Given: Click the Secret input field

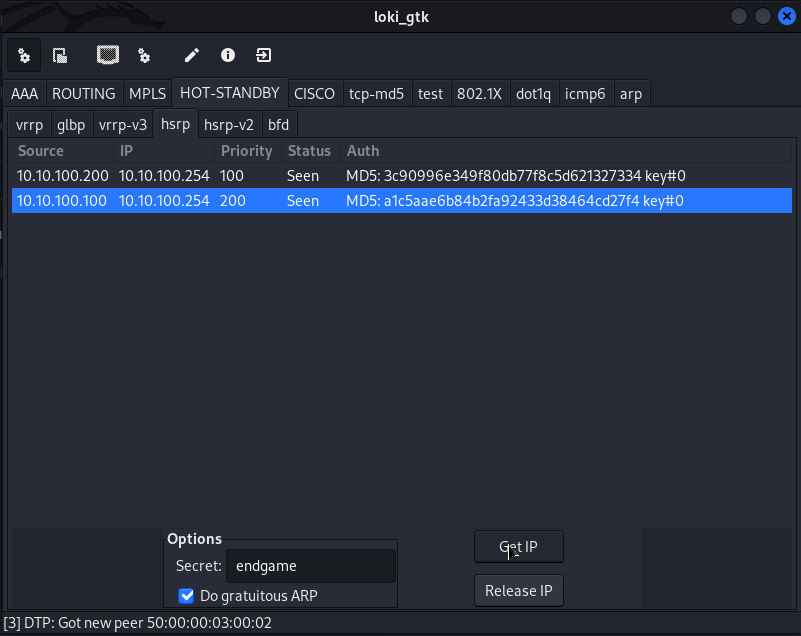Looking at the screenshot, I should pos(310,566).
